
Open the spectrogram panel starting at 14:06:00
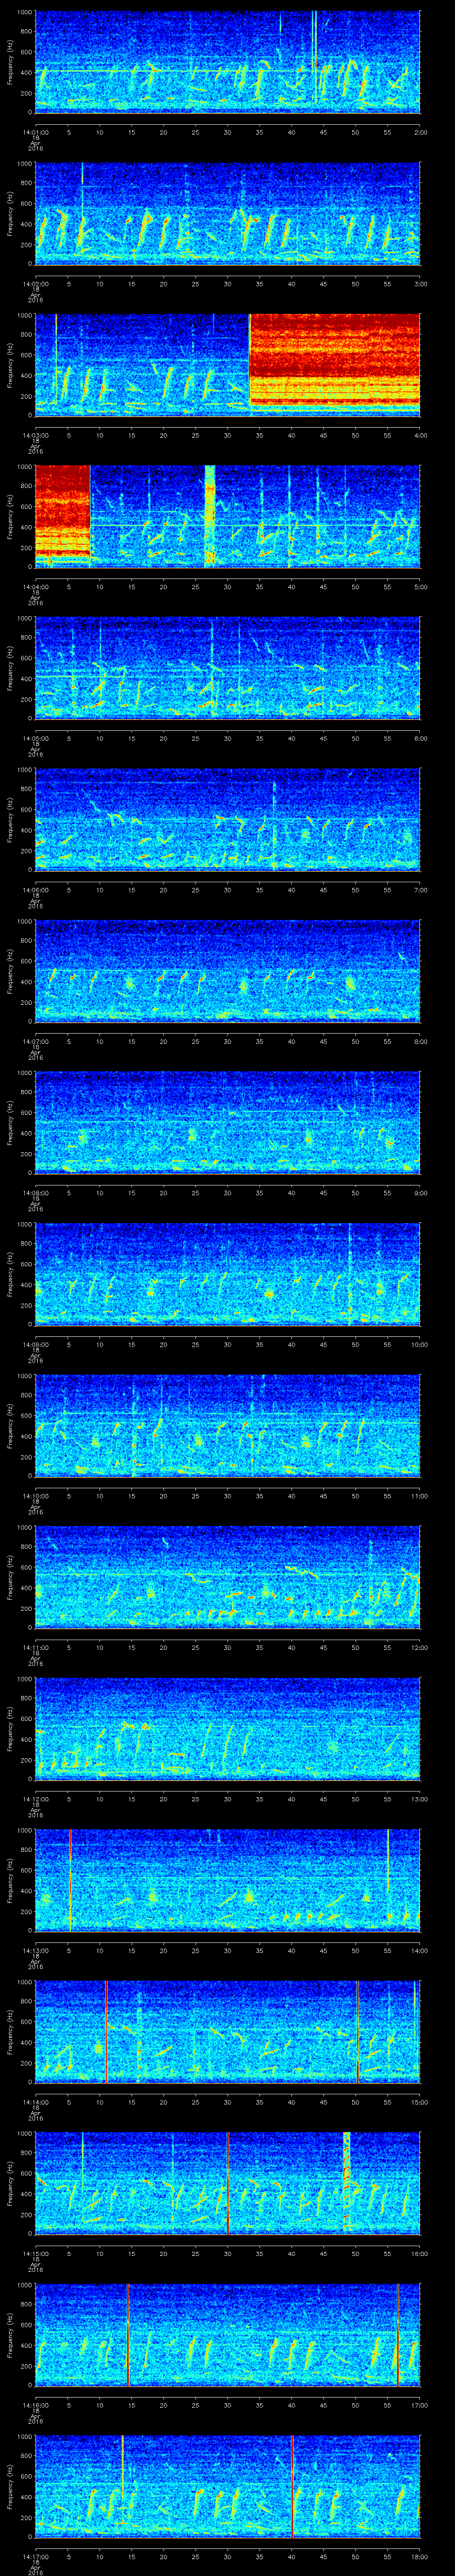[x=228, y=819]
